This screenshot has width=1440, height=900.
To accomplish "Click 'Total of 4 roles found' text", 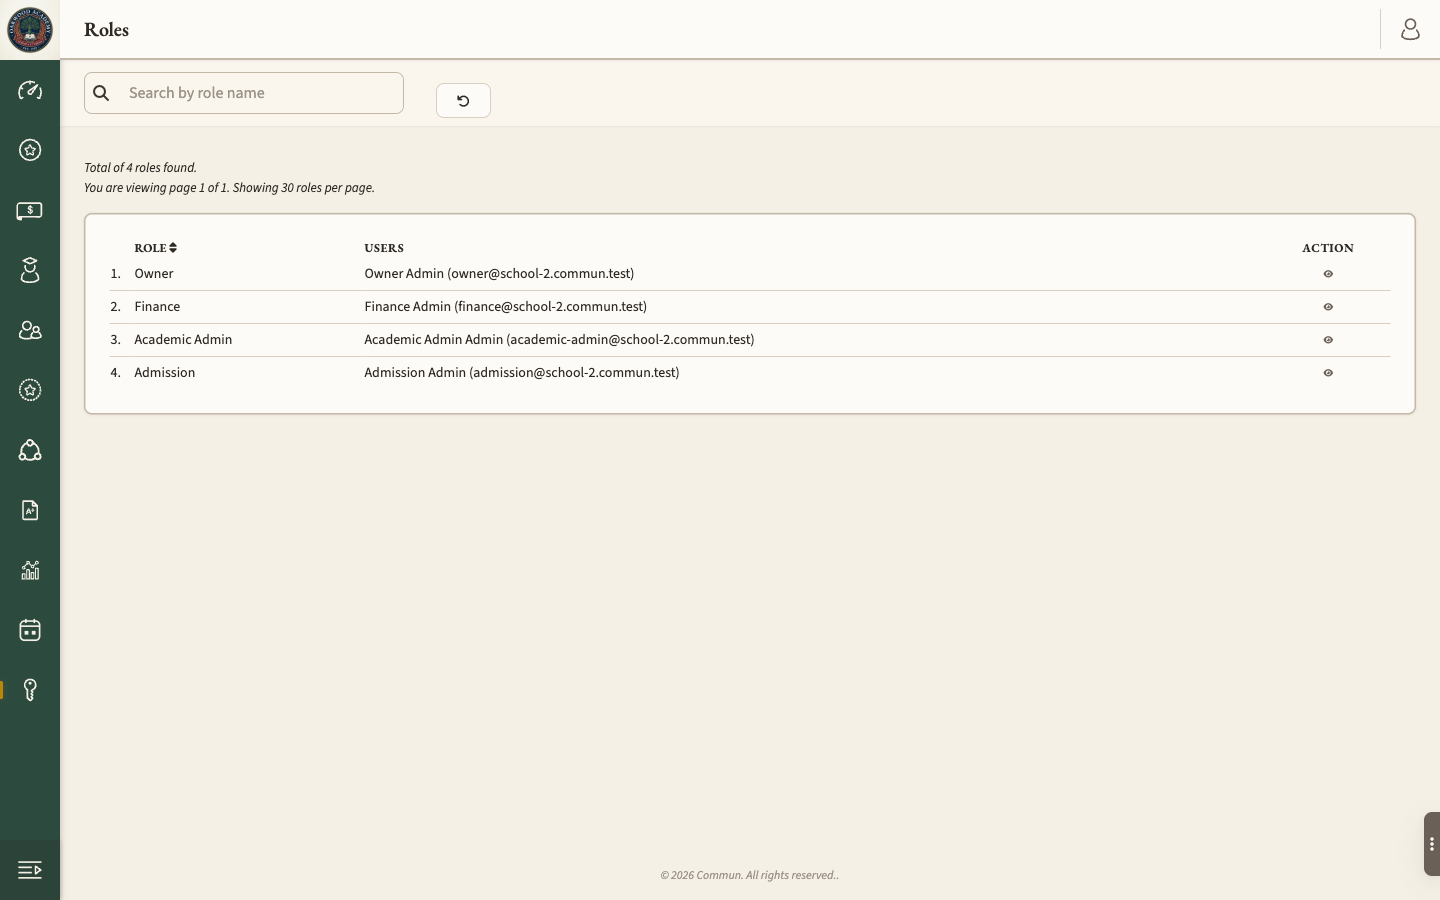I will click(x=140, y=168).
